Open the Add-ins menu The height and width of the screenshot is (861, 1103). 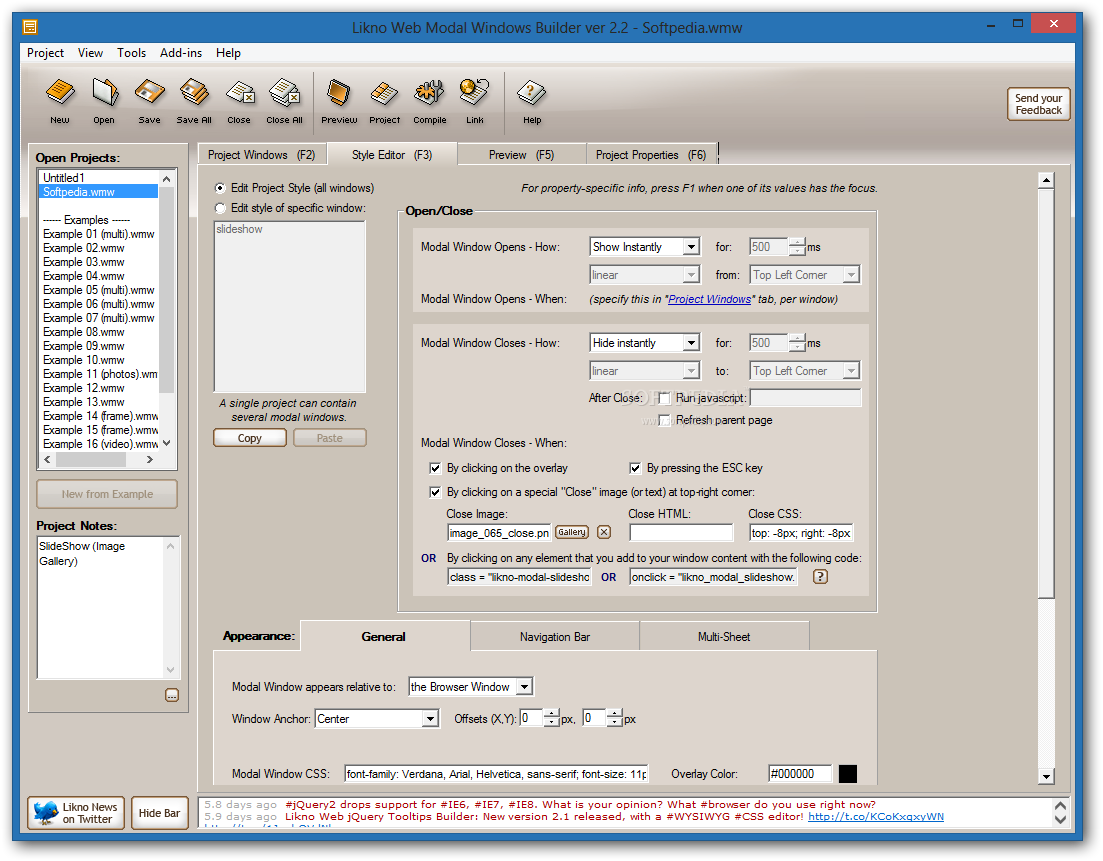[x=181, y=53]
